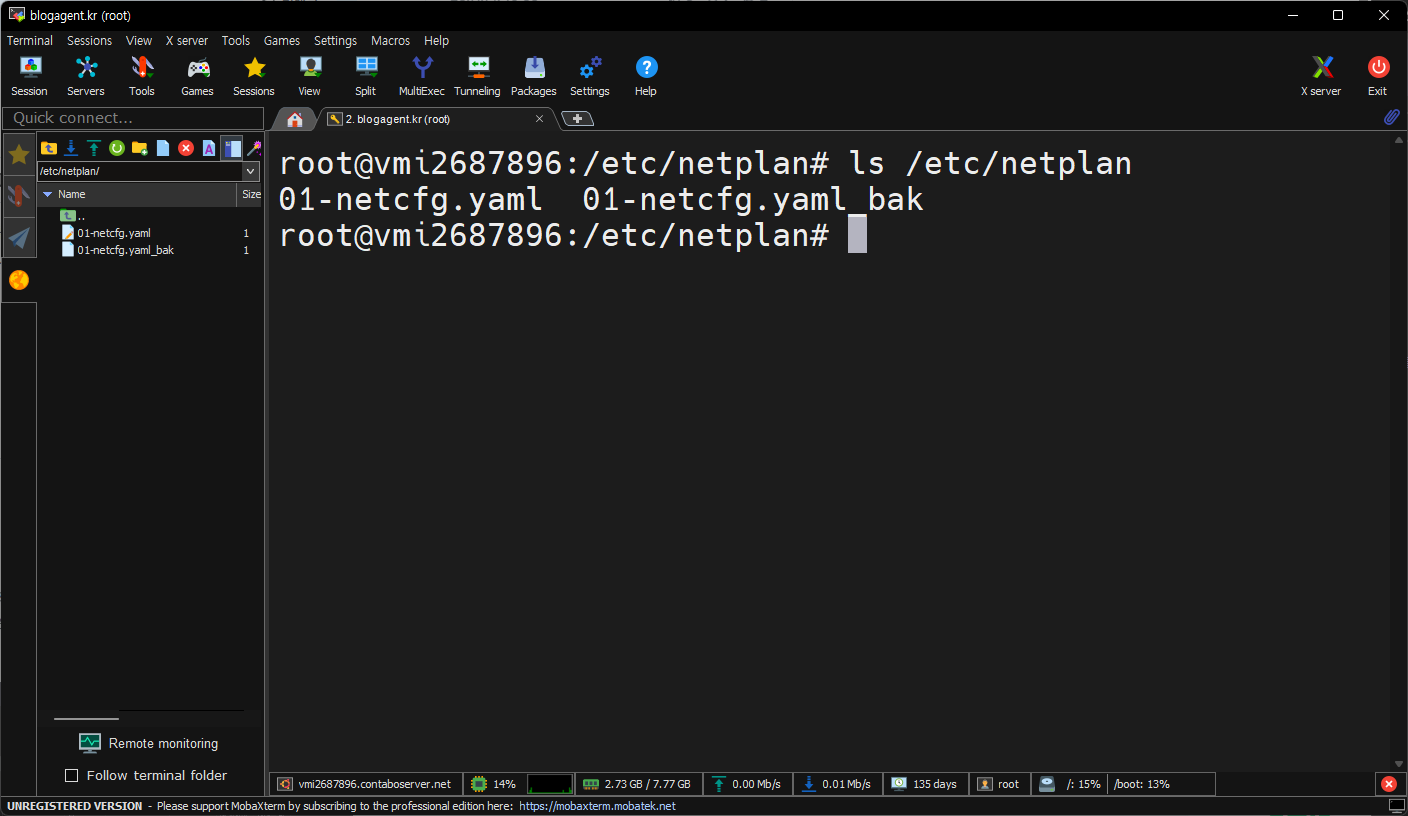Sort files by the Name column header
Viewport: 1408px width, 816px height.
138,194
